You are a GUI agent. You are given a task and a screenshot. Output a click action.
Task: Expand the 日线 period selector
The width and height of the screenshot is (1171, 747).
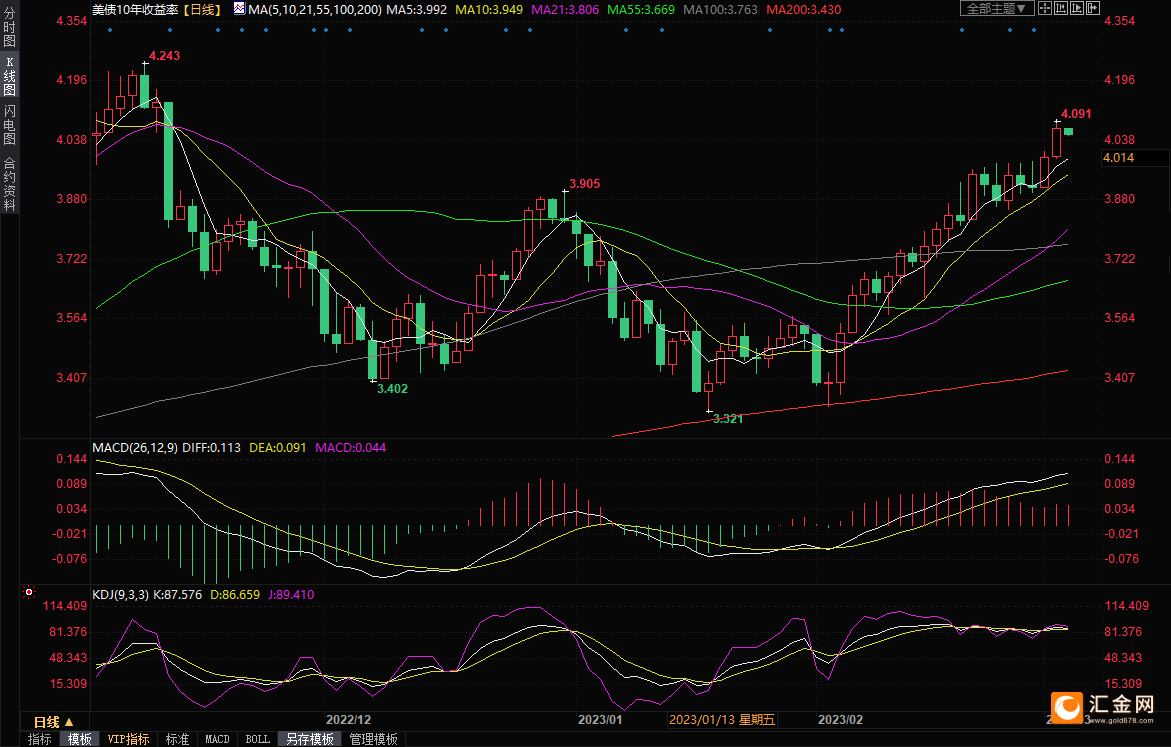pos(54,722)
